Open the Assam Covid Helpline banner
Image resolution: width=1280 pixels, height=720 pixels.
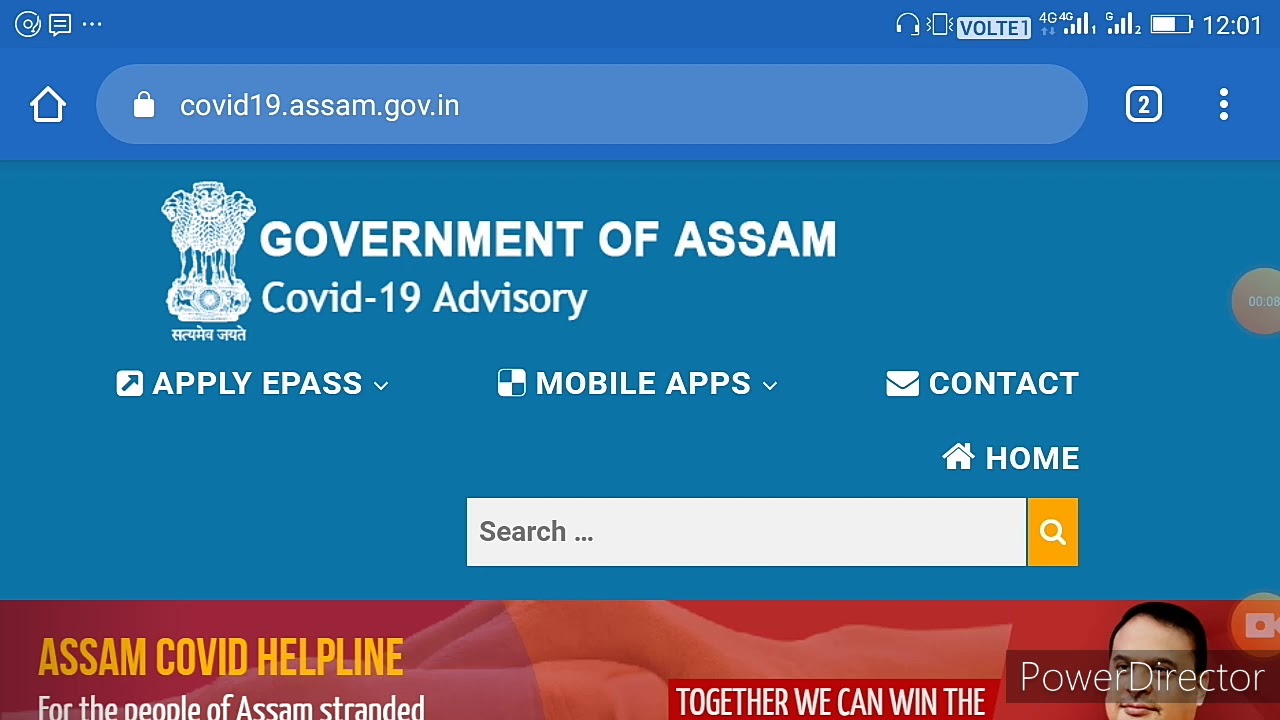click(640, 660)
